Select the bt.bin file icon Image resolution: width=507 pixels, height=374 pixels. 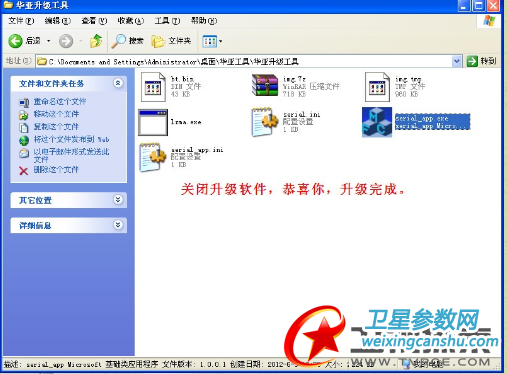(x=153, y=87)
